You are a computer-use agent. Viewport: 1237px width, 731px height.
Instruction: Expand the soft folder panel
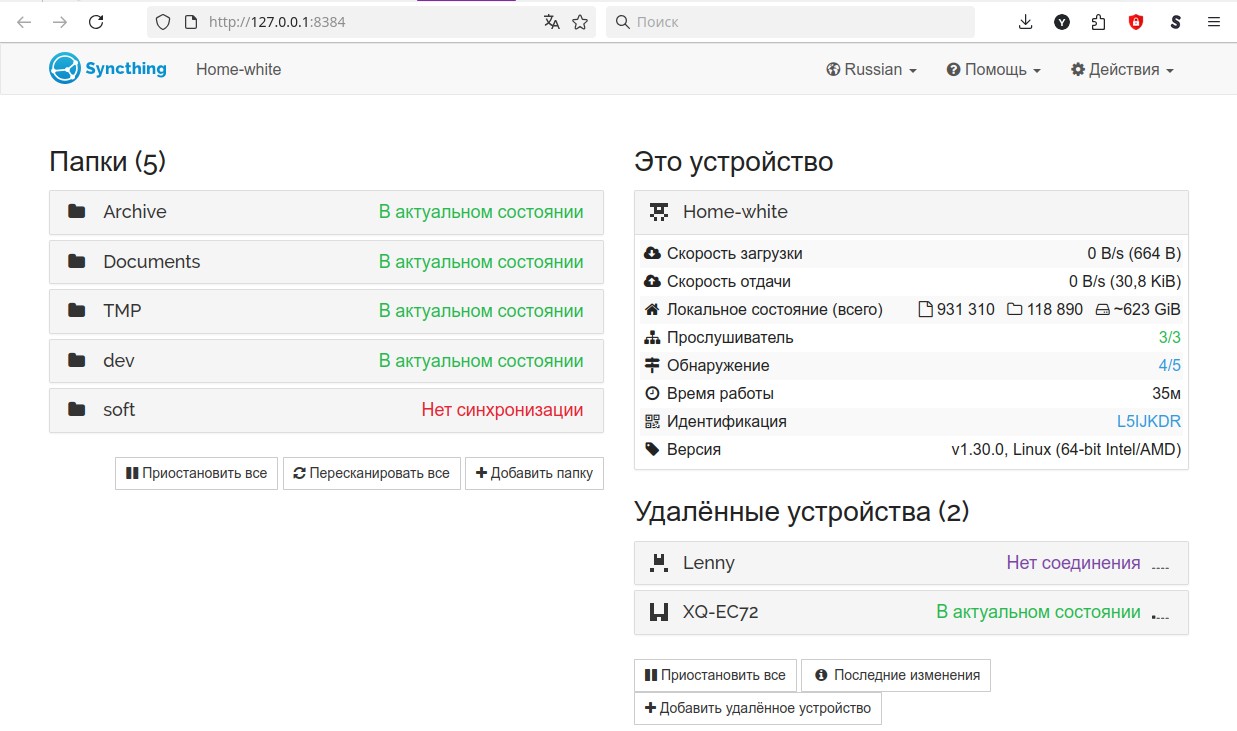(x=326, y=410)
